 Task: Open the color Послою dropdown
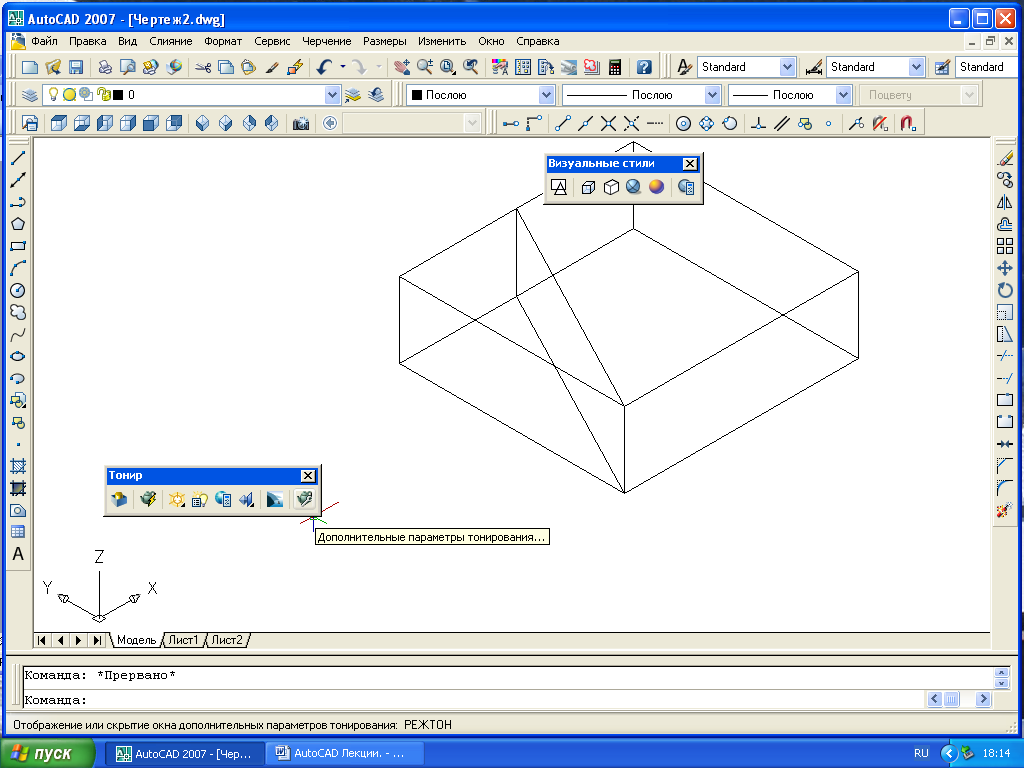point(547,95)
